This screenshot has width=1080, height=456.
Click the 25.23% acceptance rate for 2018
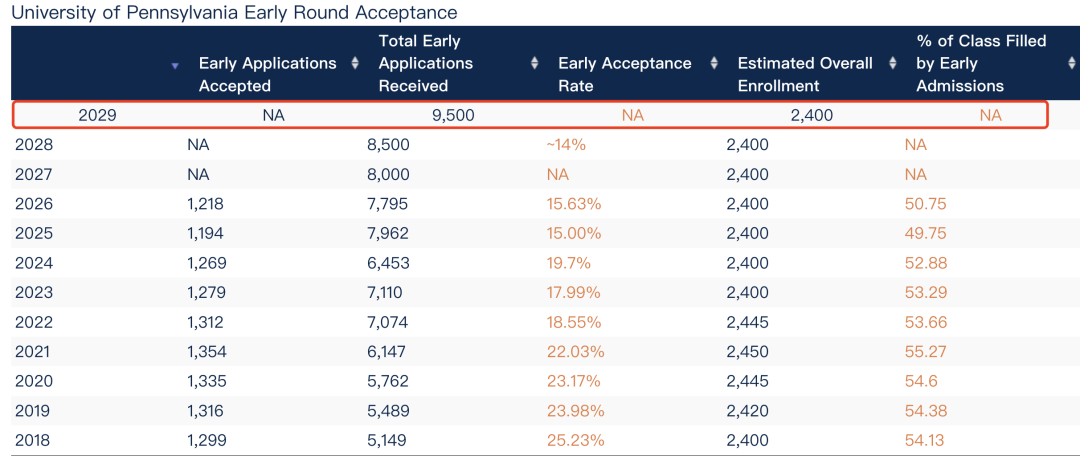click(573, 441)
